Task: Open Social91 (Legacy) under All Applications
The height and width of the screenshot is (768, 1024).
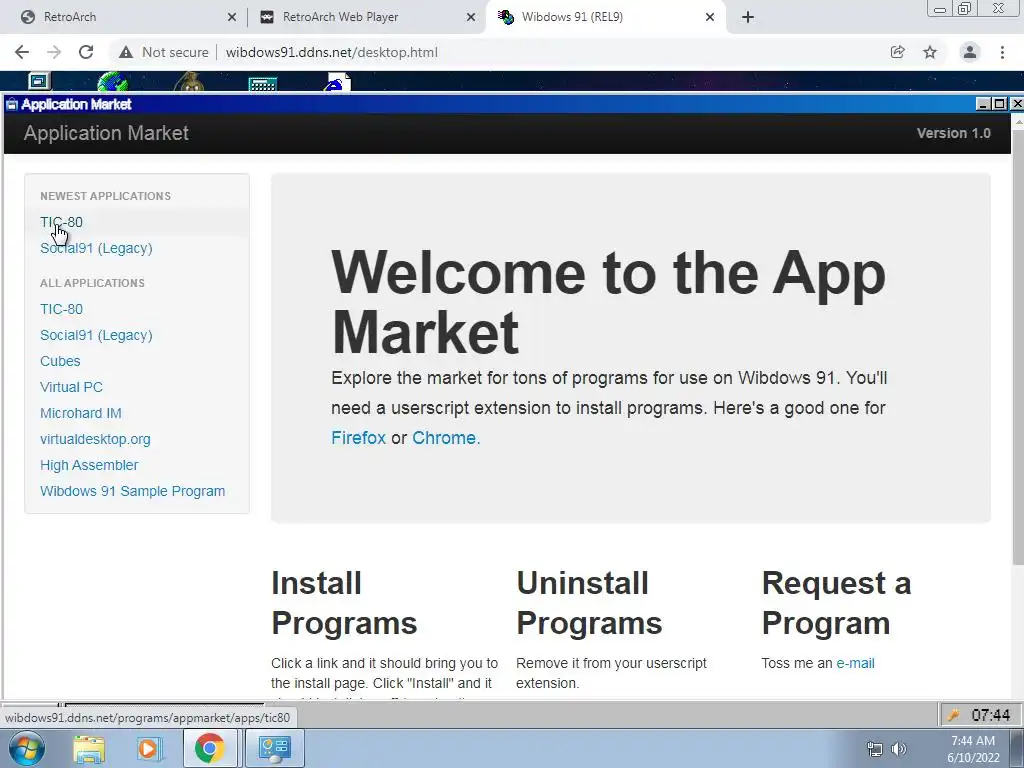Action: pyautogui.click(x=96, y=335)
